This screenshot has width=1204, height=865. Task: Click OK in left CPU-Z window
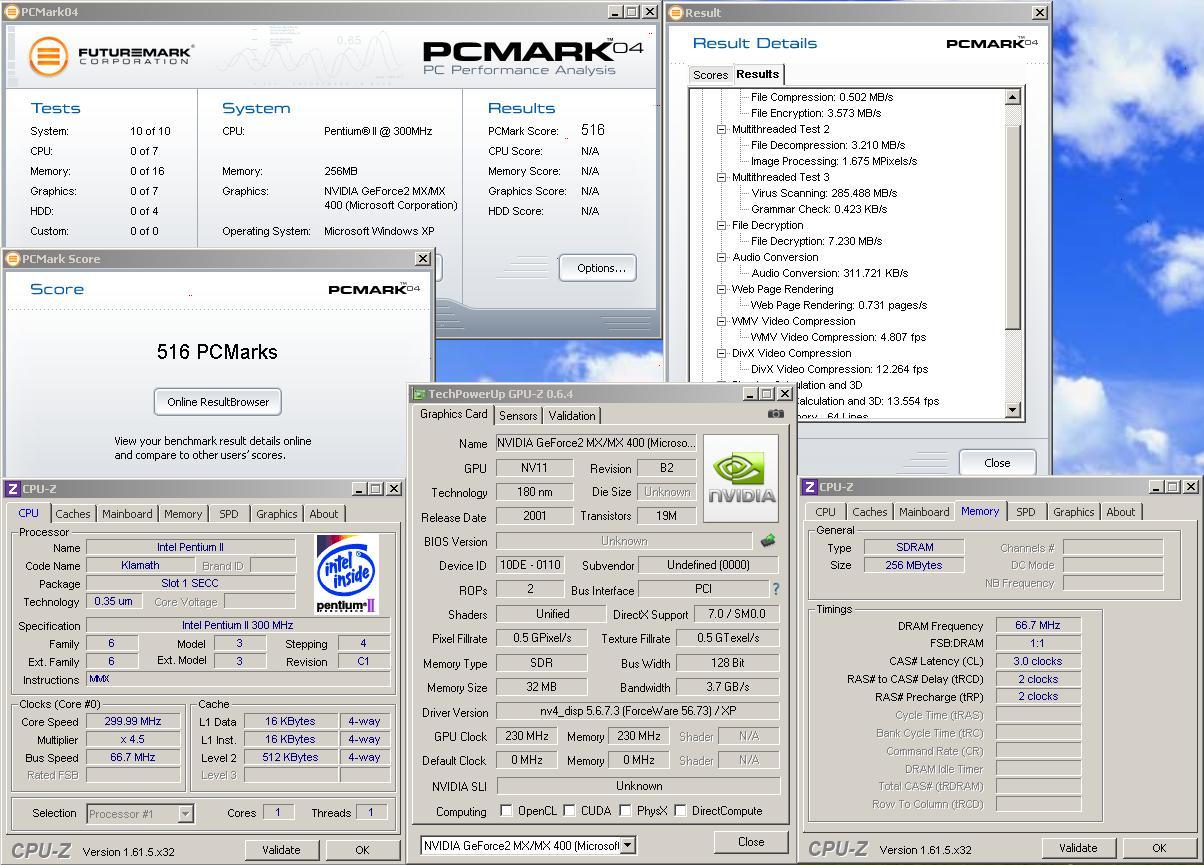coord(362,850)
